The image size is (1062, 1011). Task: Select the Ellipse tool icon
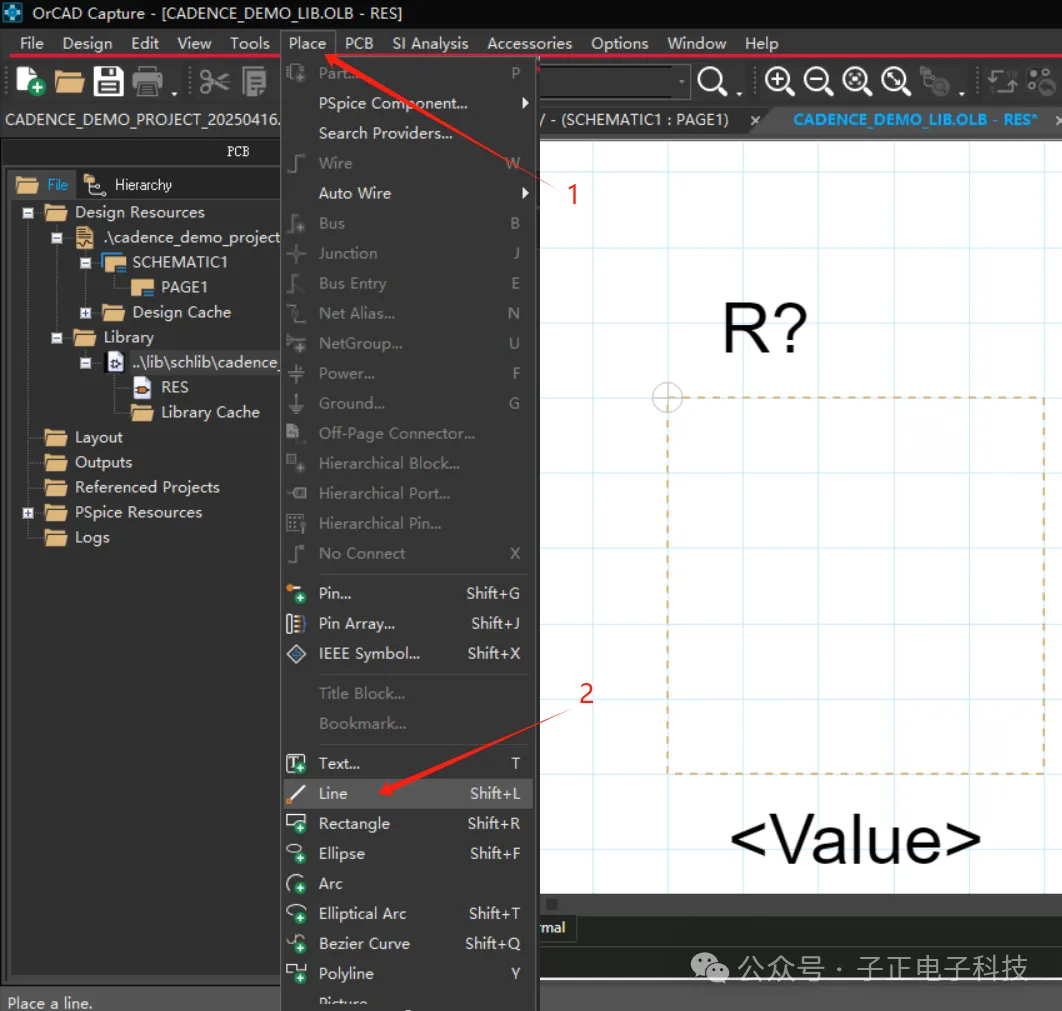(296, 853)
